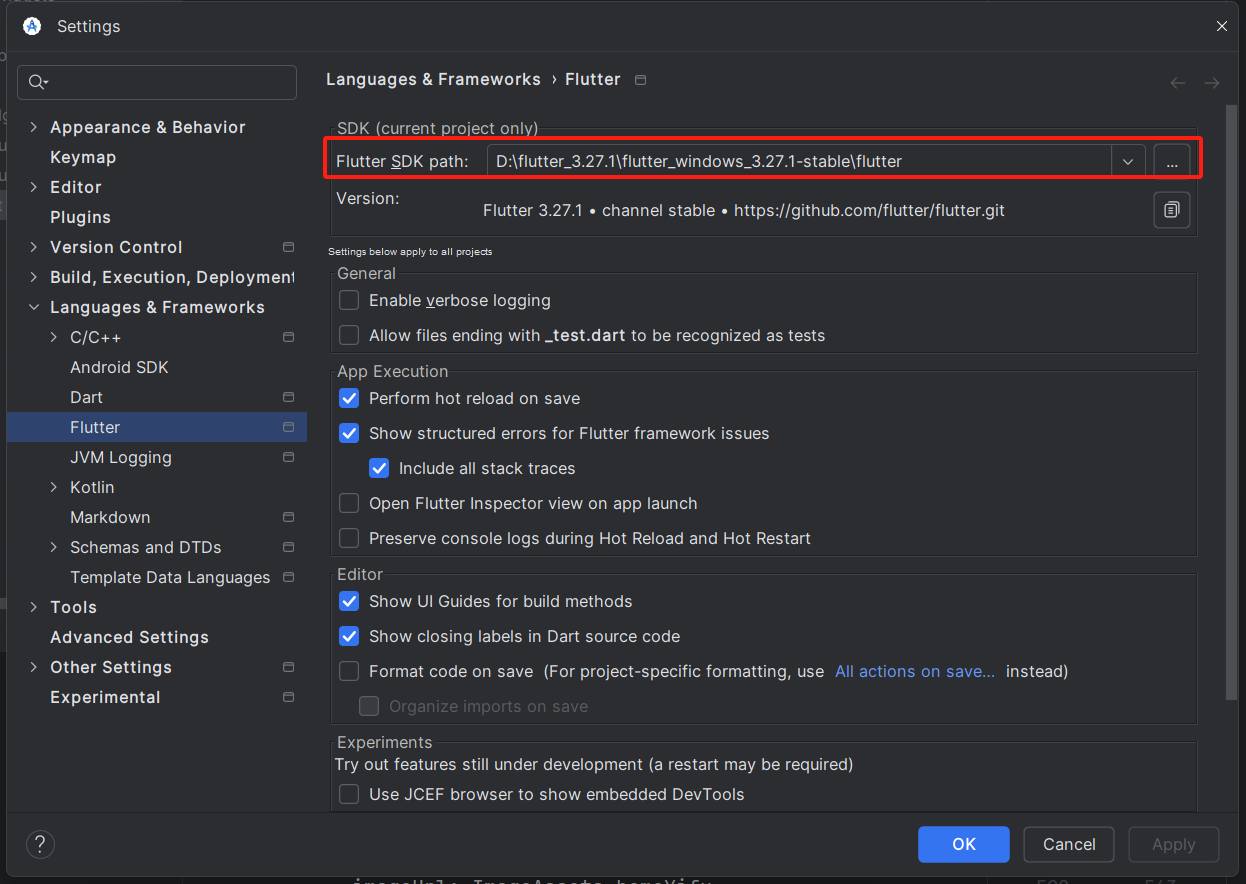Click the OK button
The image size is (1246, 884).
click(963, 844)
